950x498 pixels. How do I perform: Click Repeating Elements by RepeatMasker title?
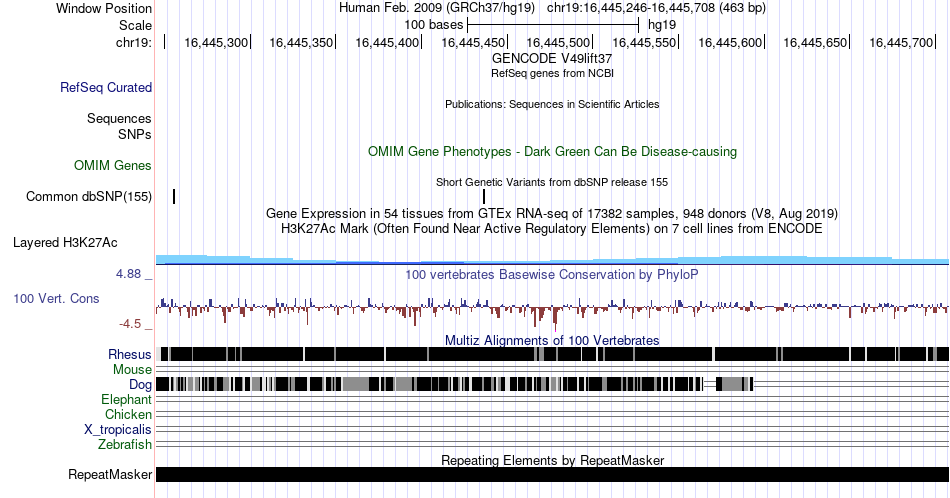552,460
